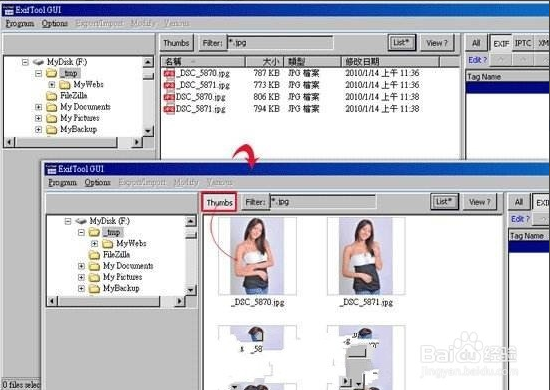Click JPG icon of _DSC_5870.jpg in list
This screenshot has height=390, width=550.
[169, 73]
